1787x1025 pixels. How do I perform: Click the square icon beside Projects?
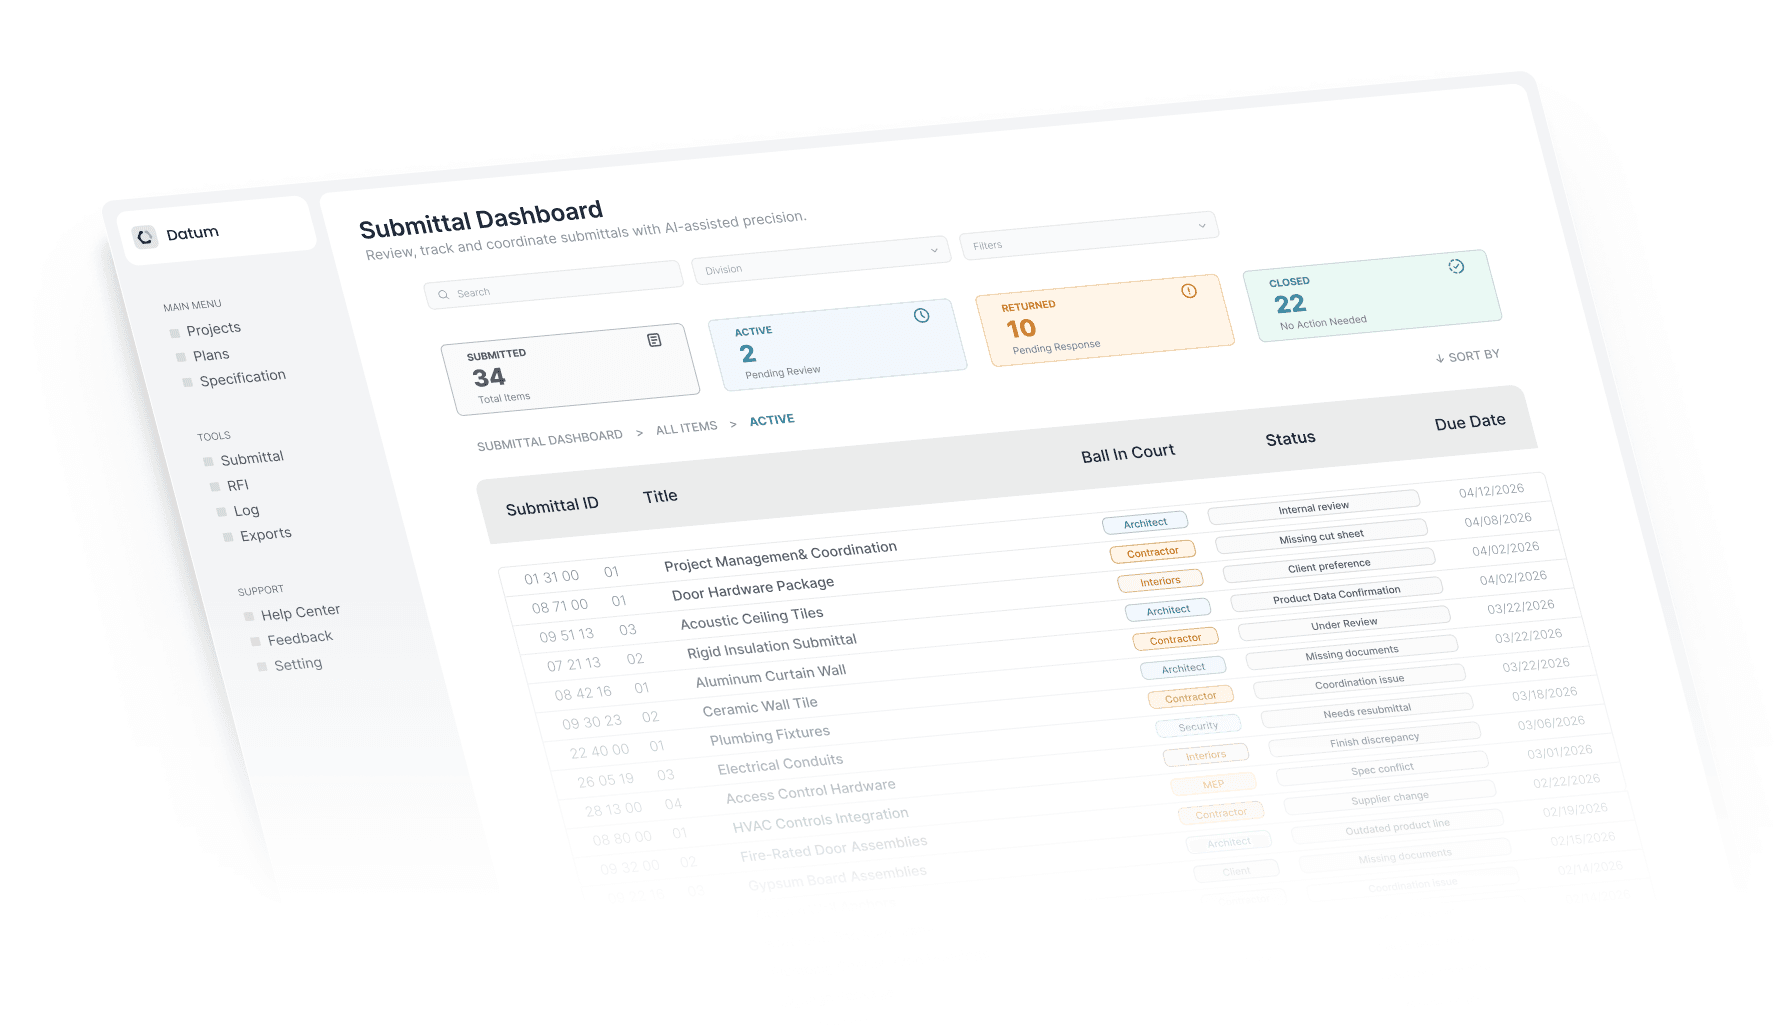pos(175,333)
